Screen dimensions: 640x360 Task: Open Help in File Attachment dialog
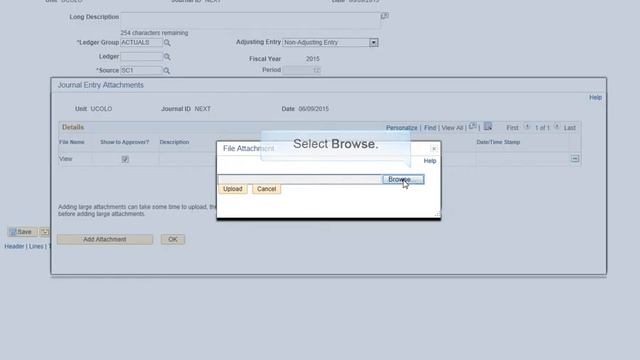(430, 161)
